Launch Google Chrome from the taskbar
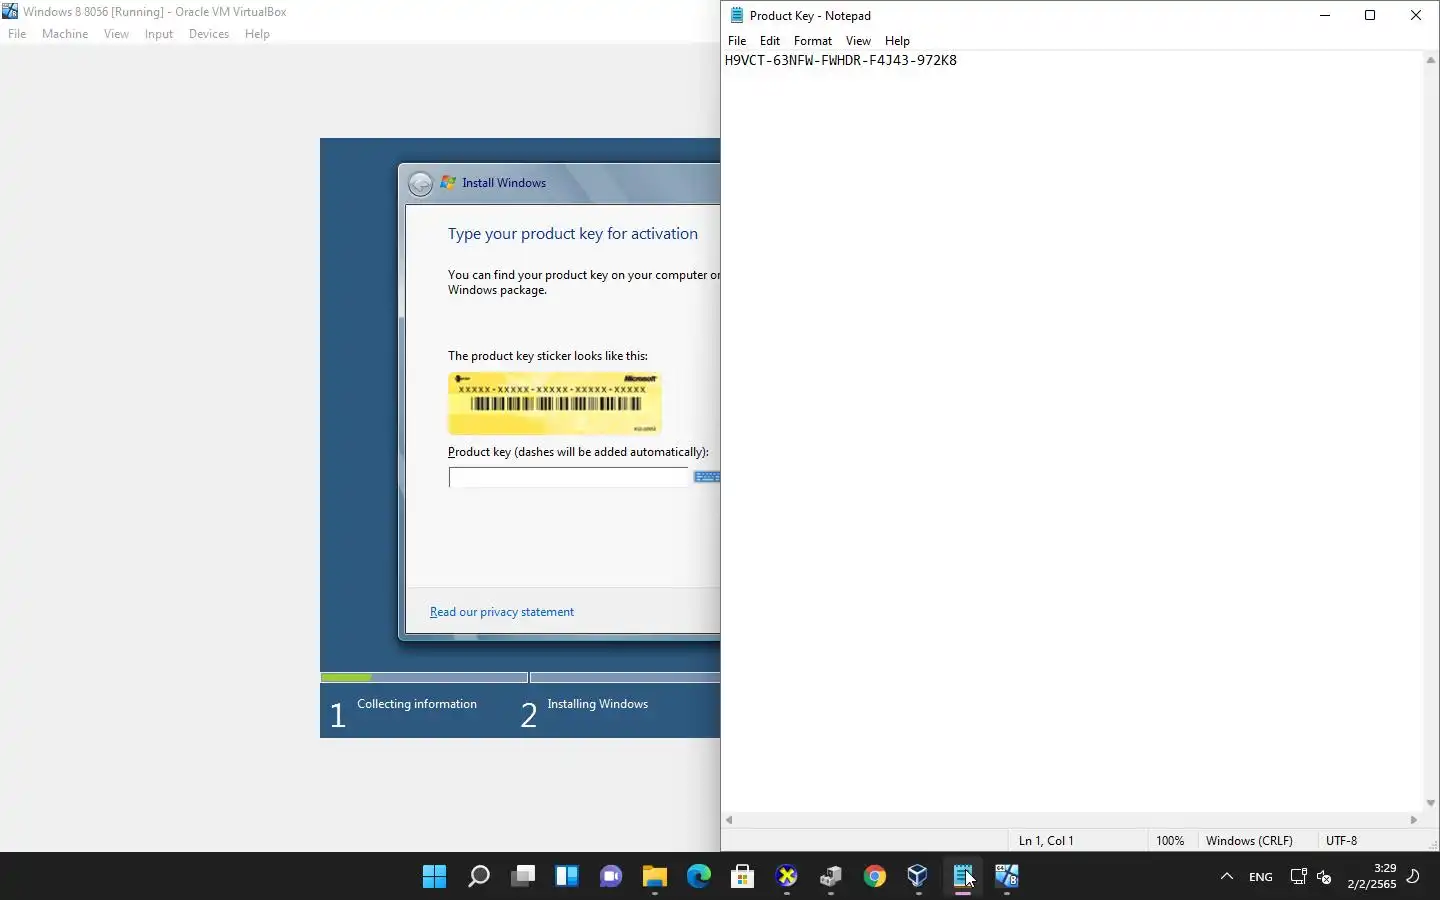Image resolution: width=1440 pixels, height=900 pixels. pos(875,877)
